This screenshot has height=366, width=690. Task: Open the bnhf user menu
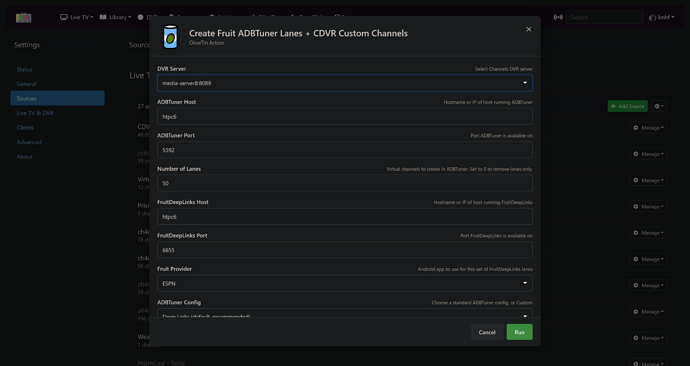click(x=661, y=17)
